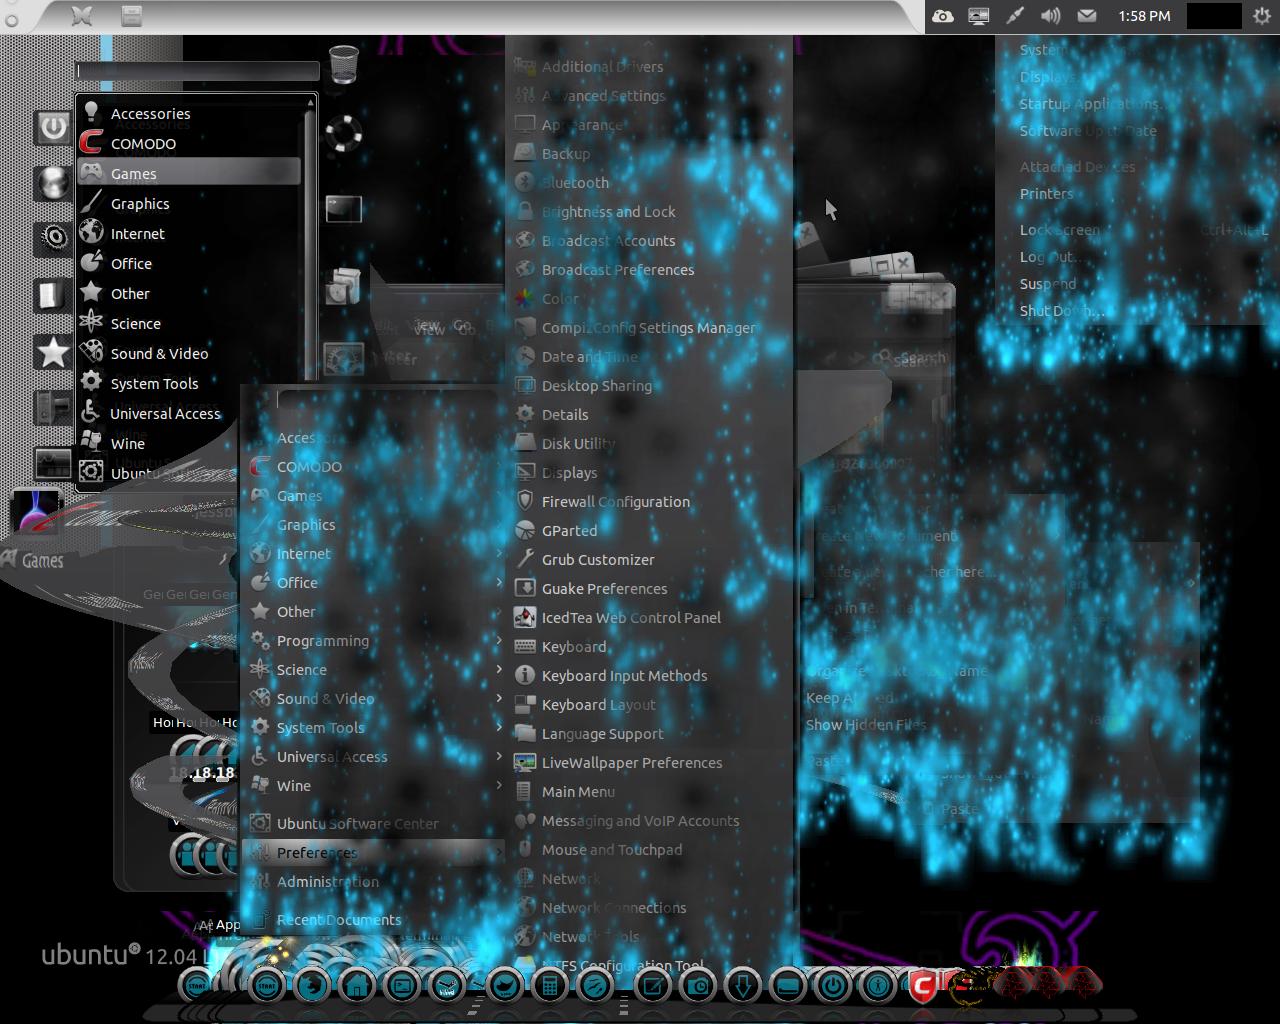Open the system monitor graph launcher icon

[53, 464]
